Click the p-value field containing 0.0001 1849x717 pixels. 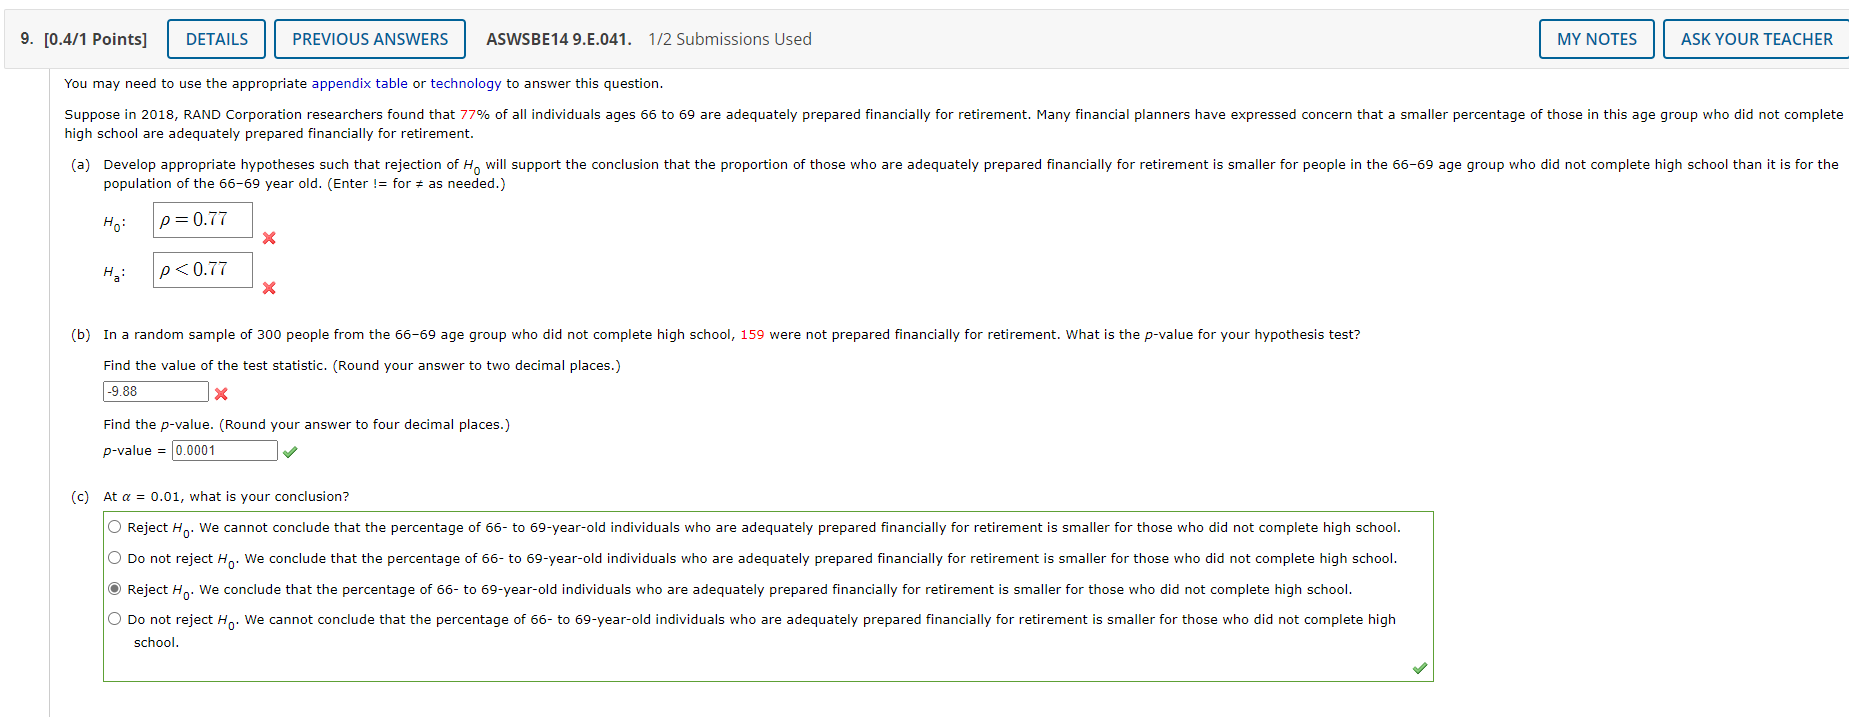[x=224, y=450]
